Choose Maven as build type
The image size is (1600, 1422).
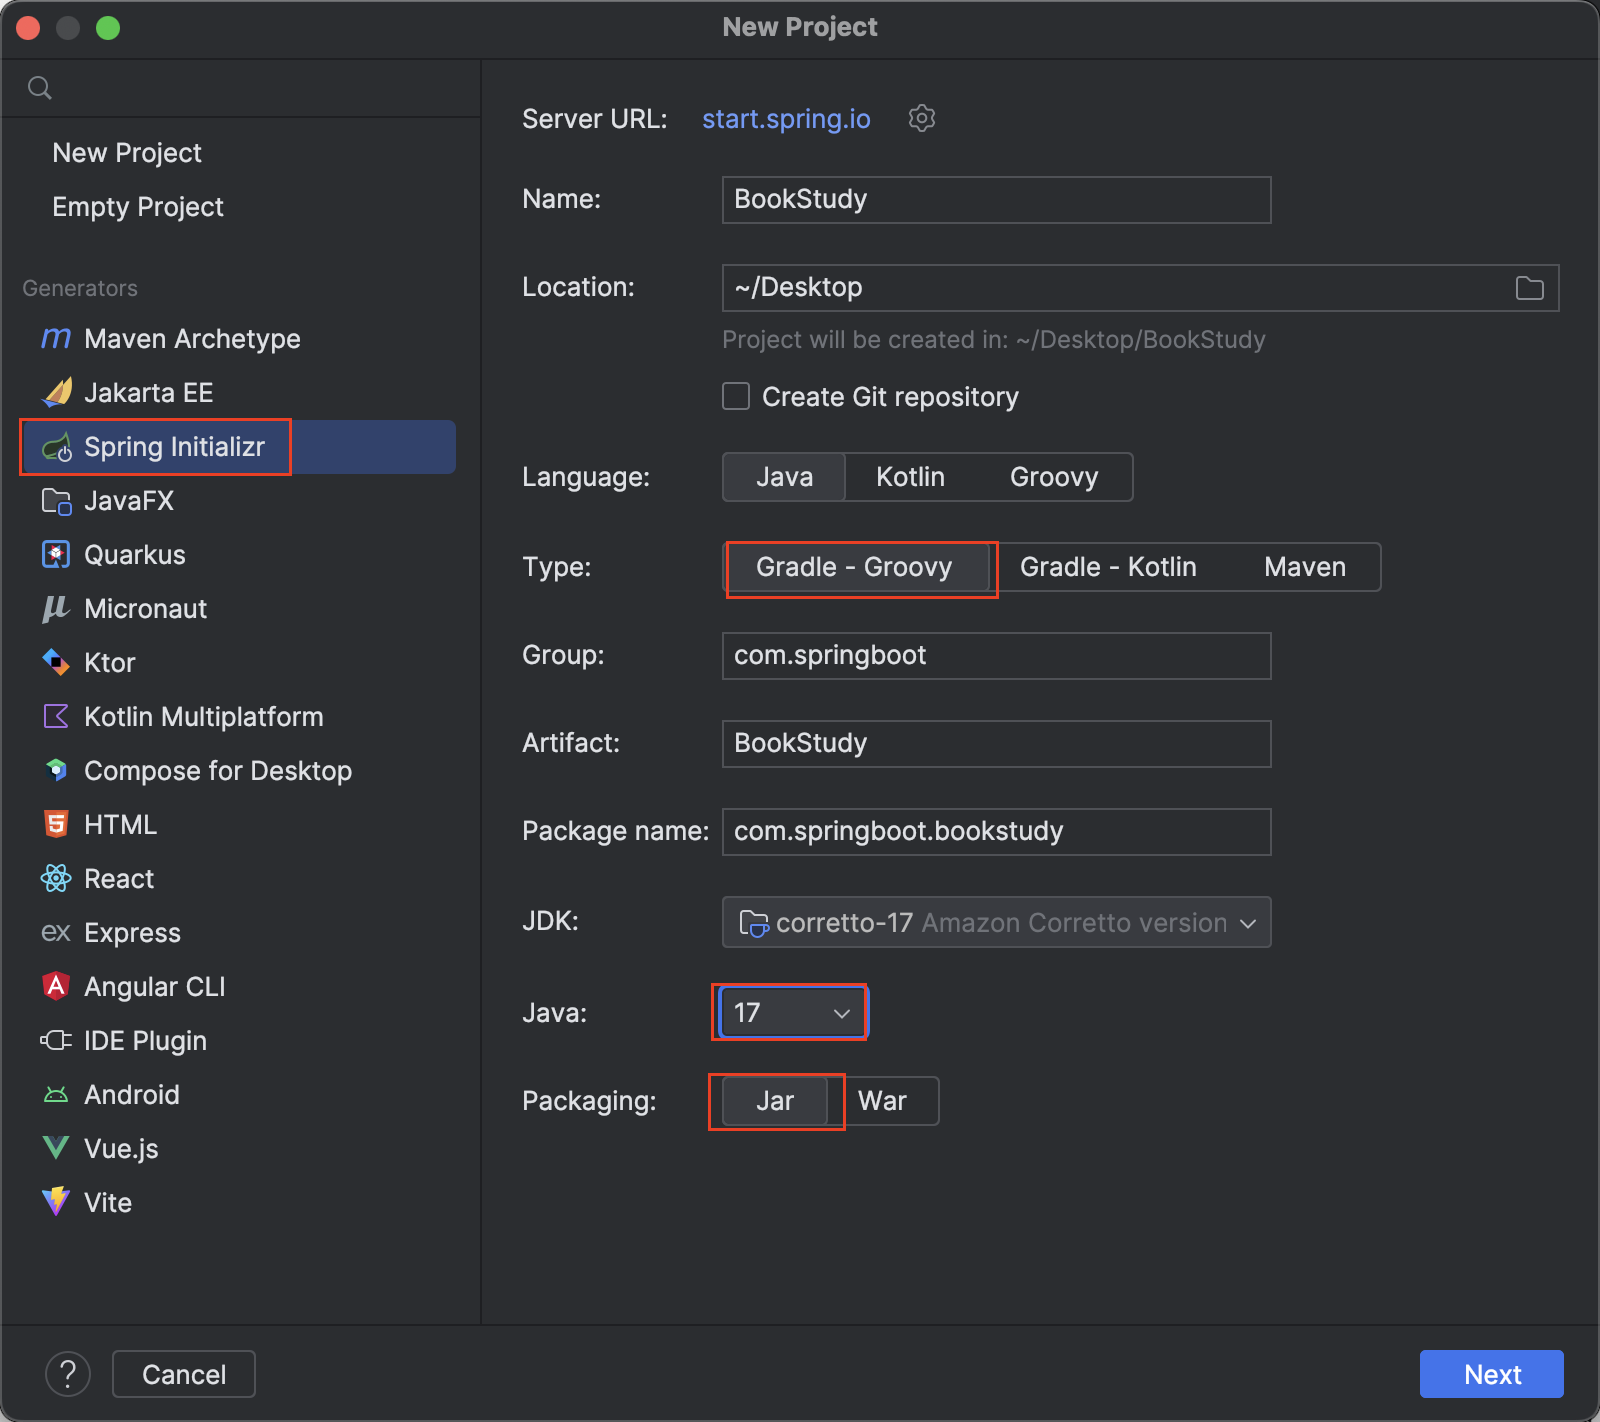(1304, 567)
